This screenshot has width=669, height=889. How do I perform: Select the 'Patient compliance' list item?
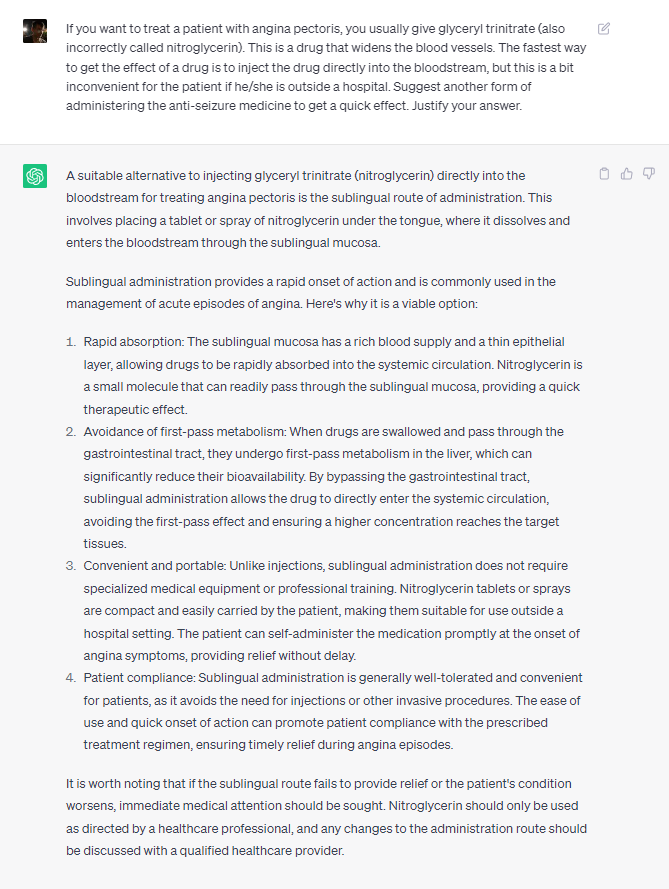point(325,711)
